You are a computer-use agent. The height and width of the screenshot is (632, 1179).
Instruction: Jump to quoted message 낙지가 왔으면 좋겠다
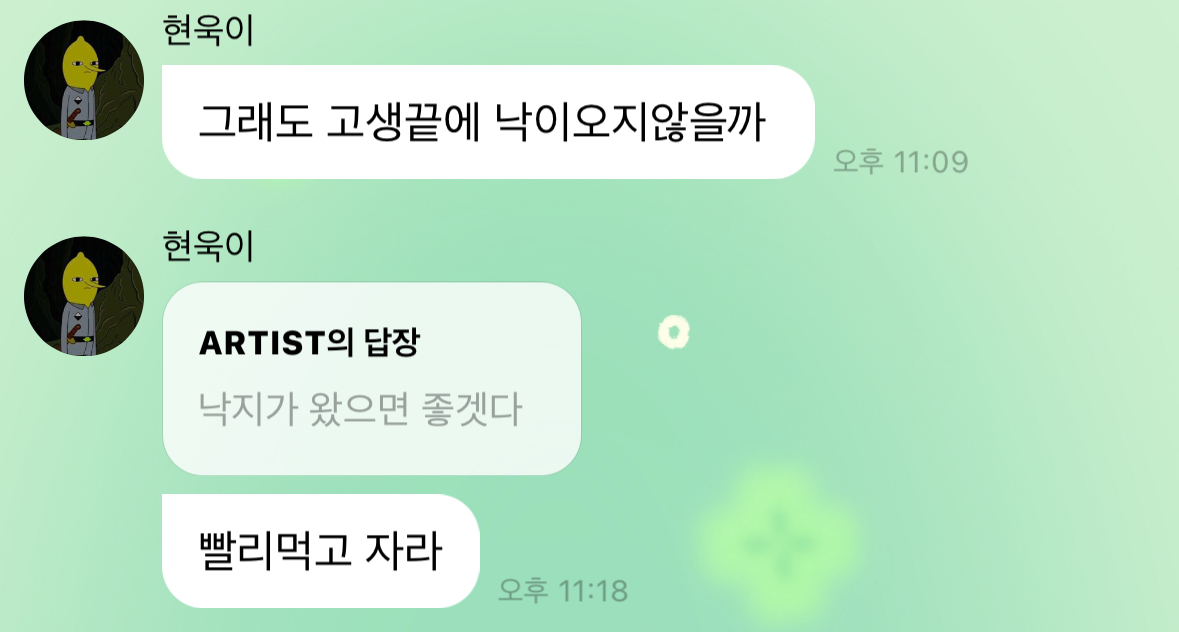[359, 410]
